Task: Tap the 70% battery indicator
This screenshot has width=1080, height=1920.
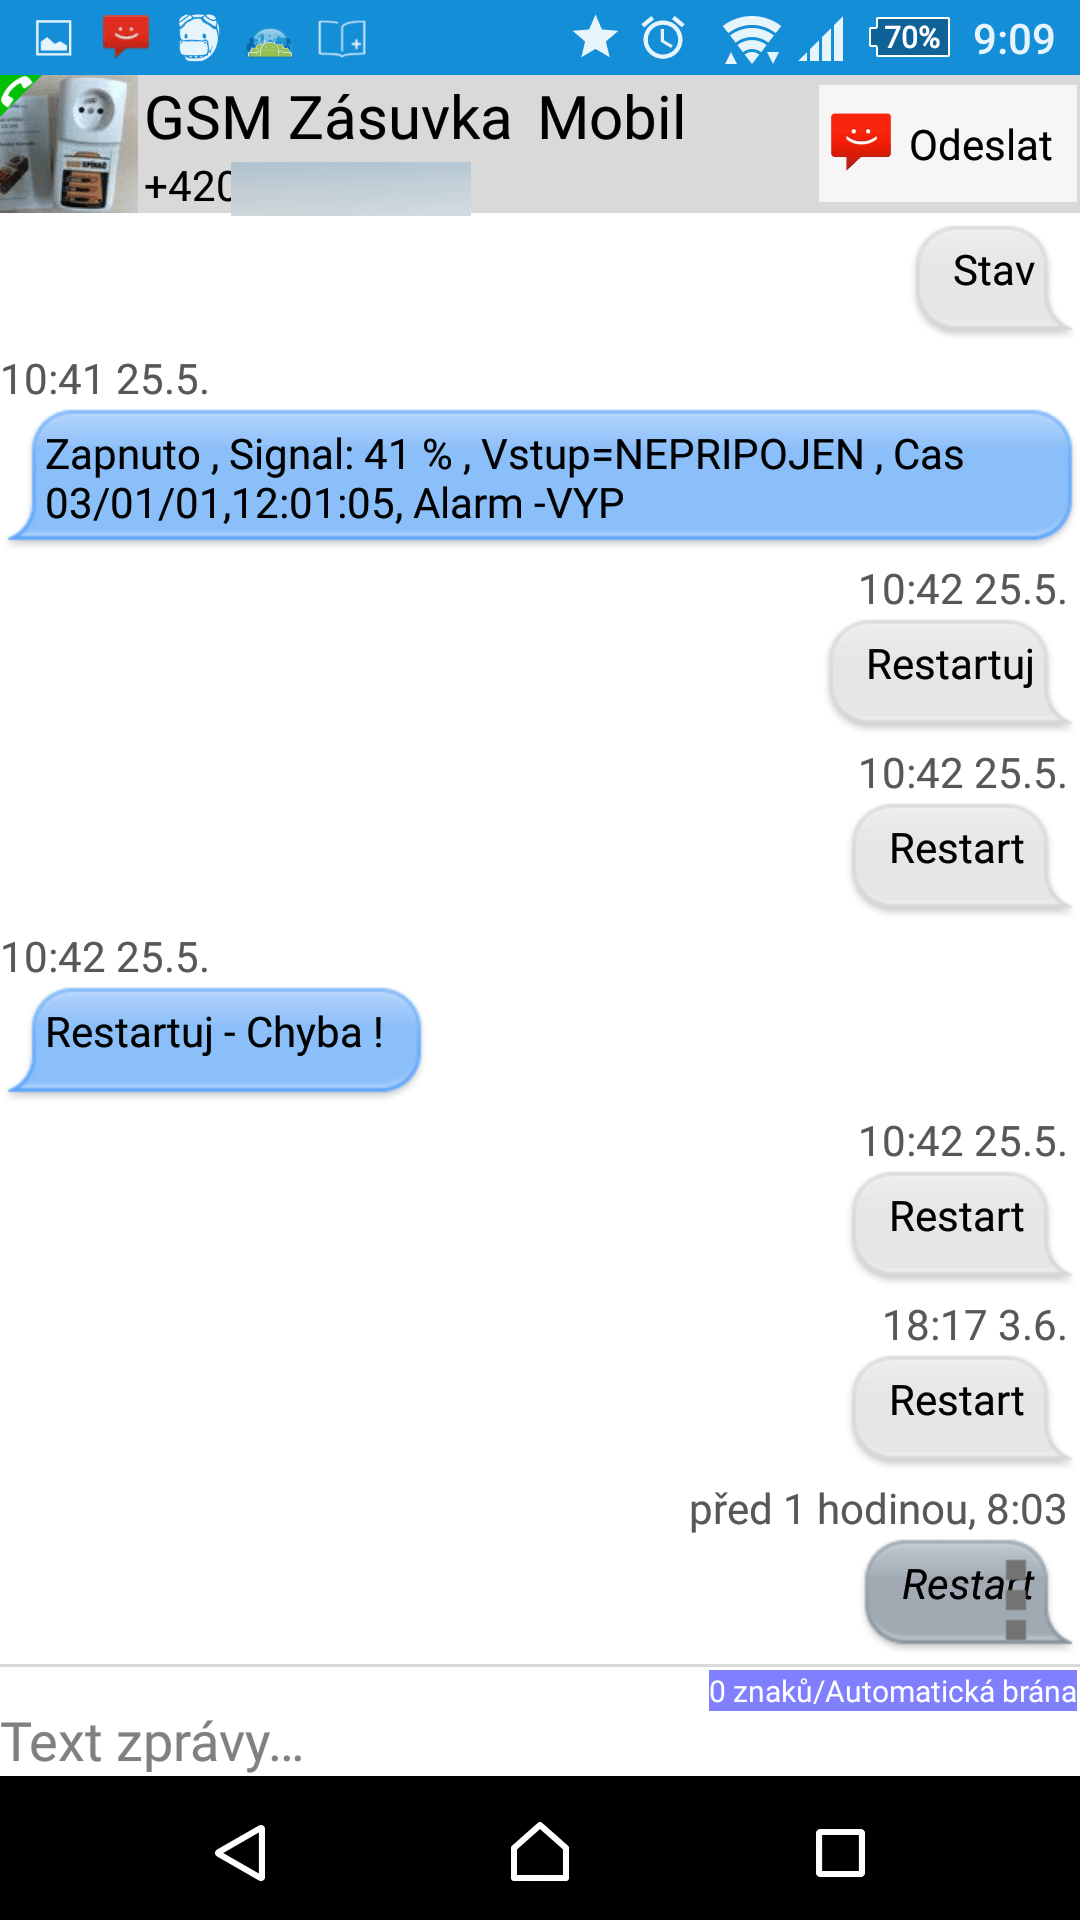Action: coord(908,38)
